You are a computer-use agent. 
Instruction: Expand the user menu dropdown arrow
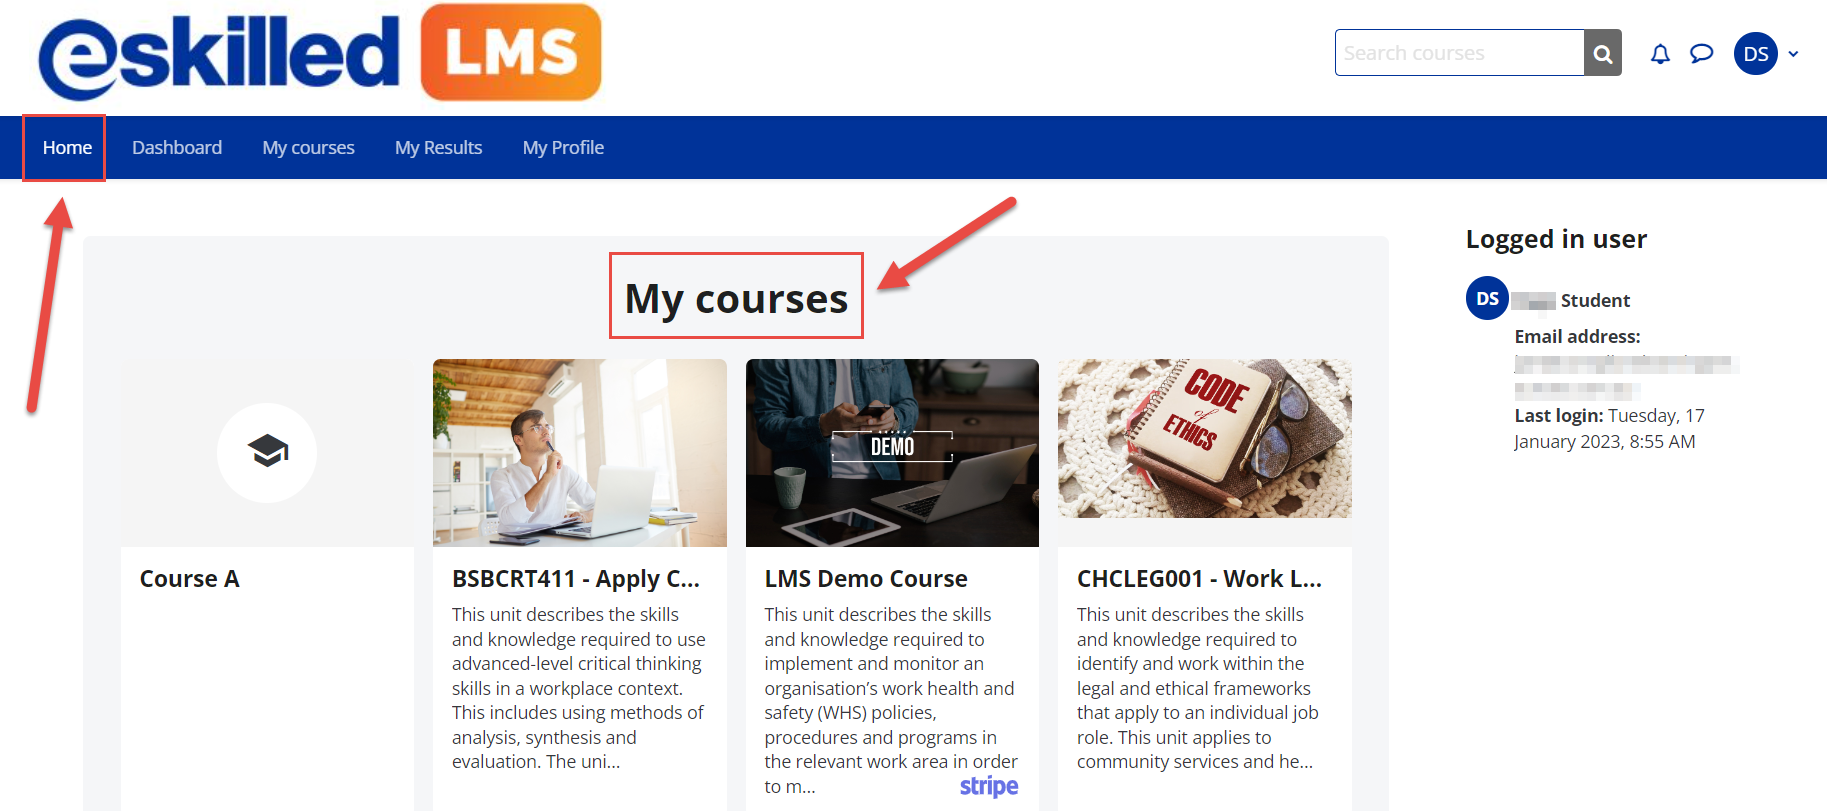point(1793,54)
